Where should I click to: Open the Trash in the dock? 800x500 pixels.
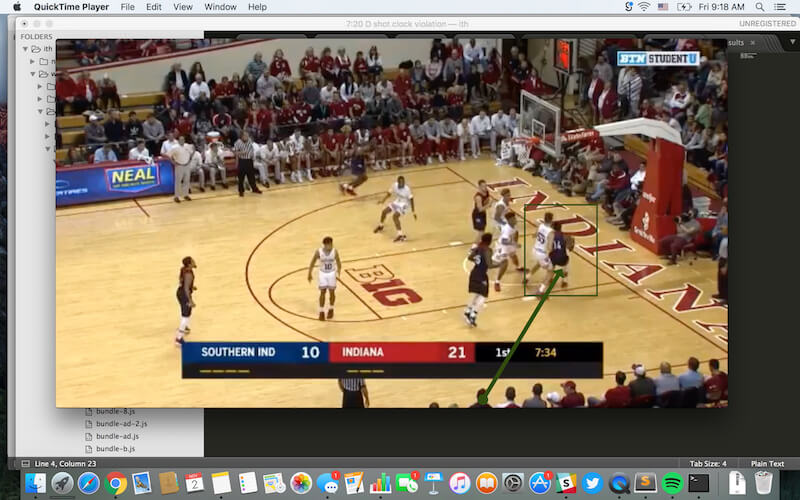click(764, 483)
